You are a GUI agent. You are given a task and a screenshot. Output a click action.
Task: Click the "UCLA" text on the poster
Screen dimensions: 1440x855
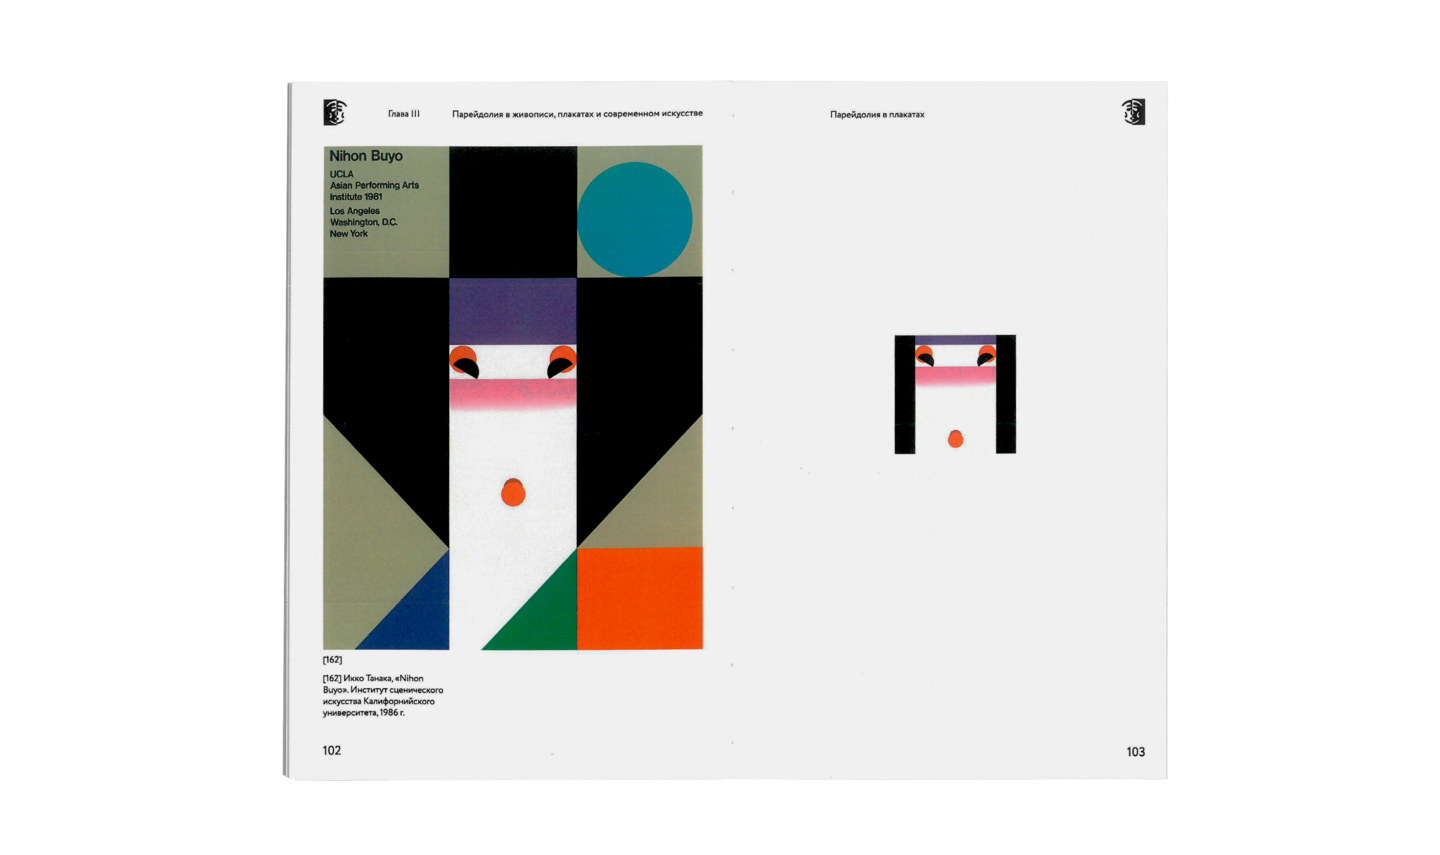[342, 174]
